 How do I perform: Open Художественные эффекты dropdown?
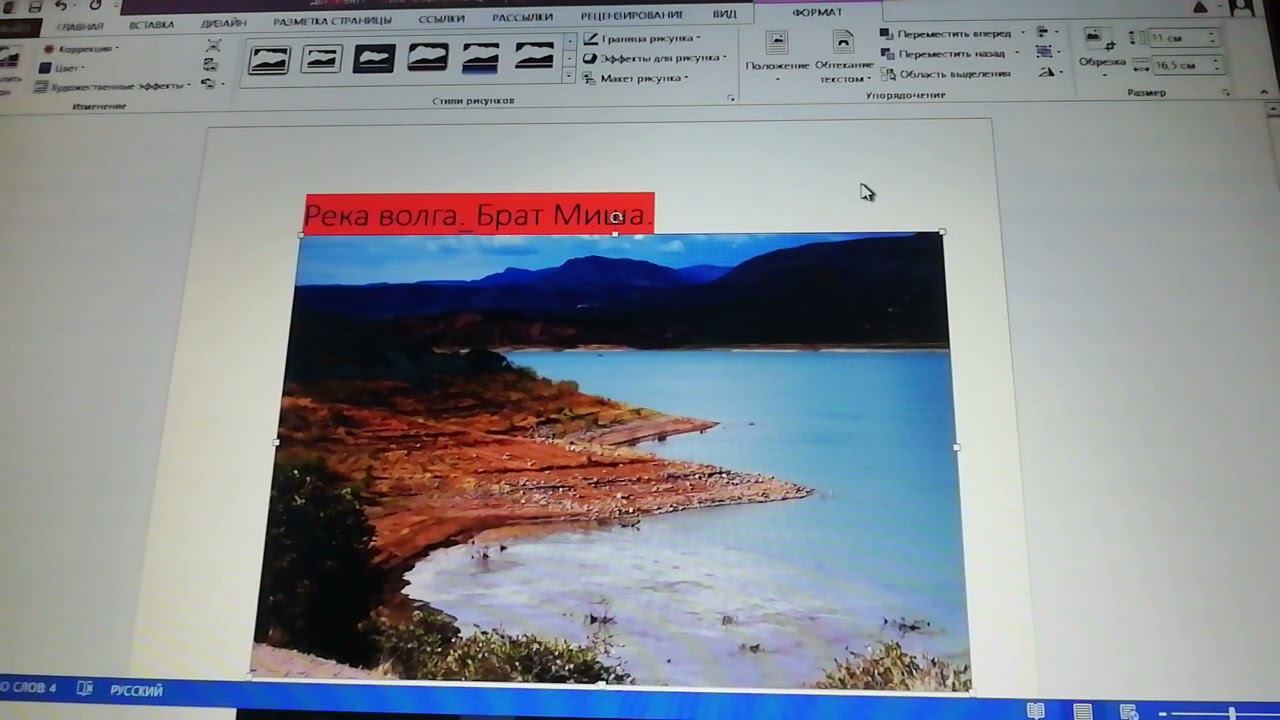pos(112,87)
